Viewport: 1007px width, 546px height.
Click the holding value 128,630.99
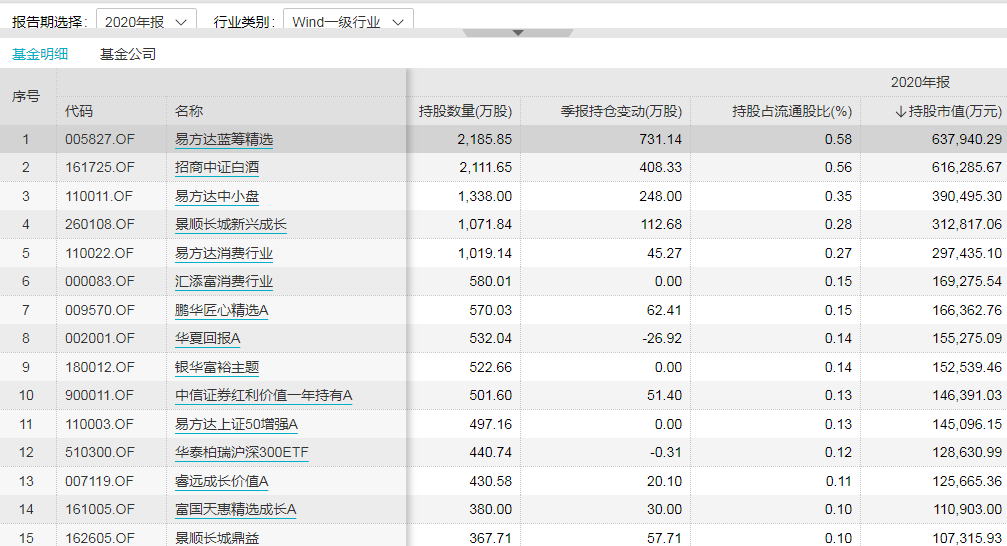point(967,453)
